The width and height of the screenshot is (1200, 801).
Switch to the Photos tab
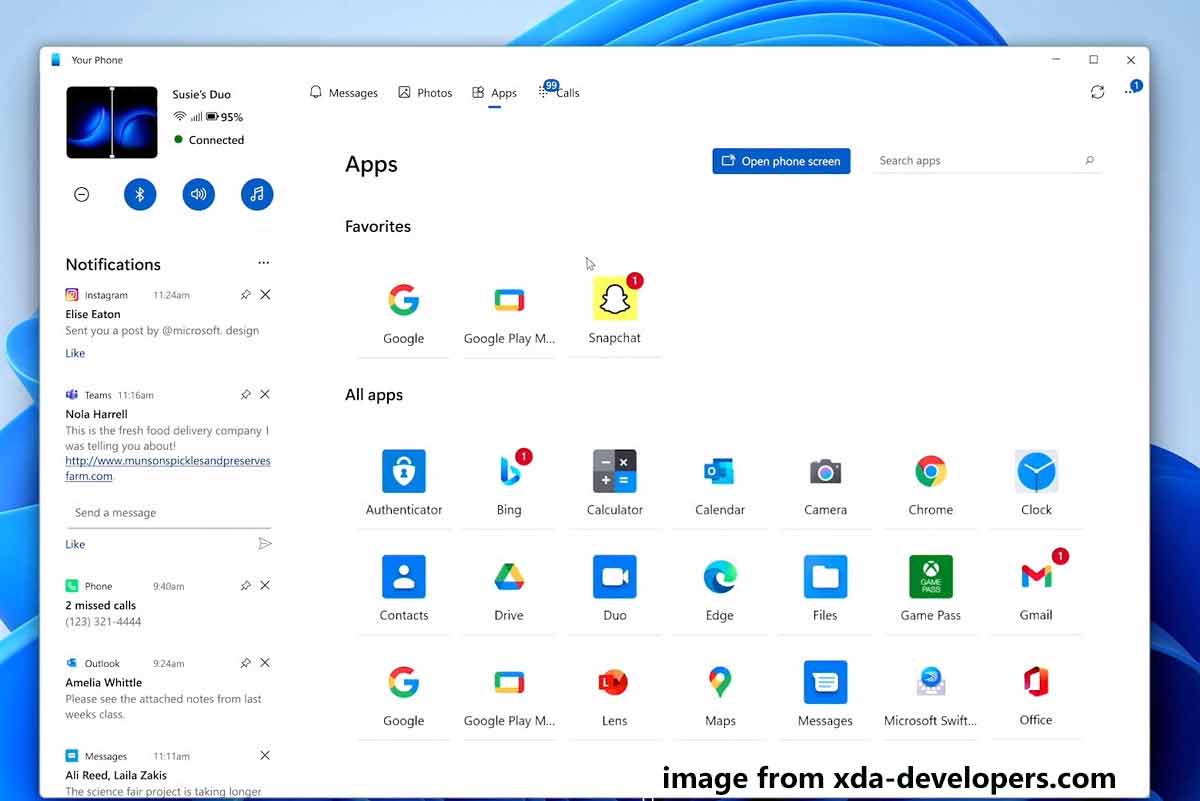(425, 93)
